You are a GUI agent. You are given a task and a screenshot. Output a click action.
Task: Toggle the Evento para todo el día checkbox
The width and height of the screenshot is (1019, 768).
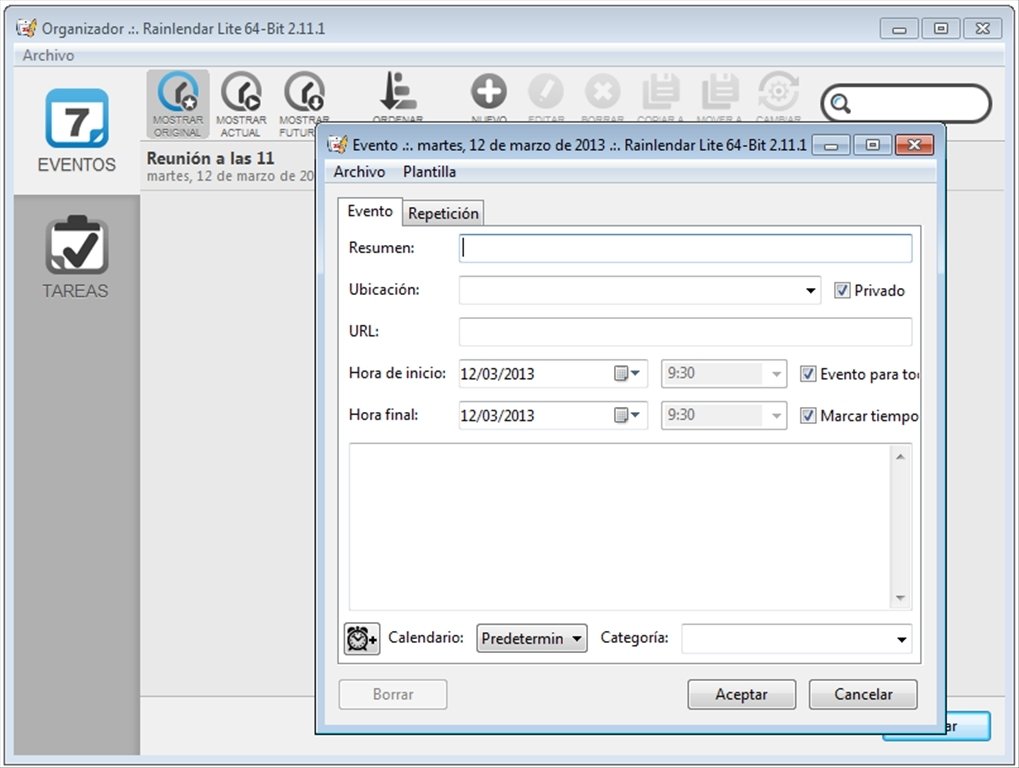tap(808, 374)
